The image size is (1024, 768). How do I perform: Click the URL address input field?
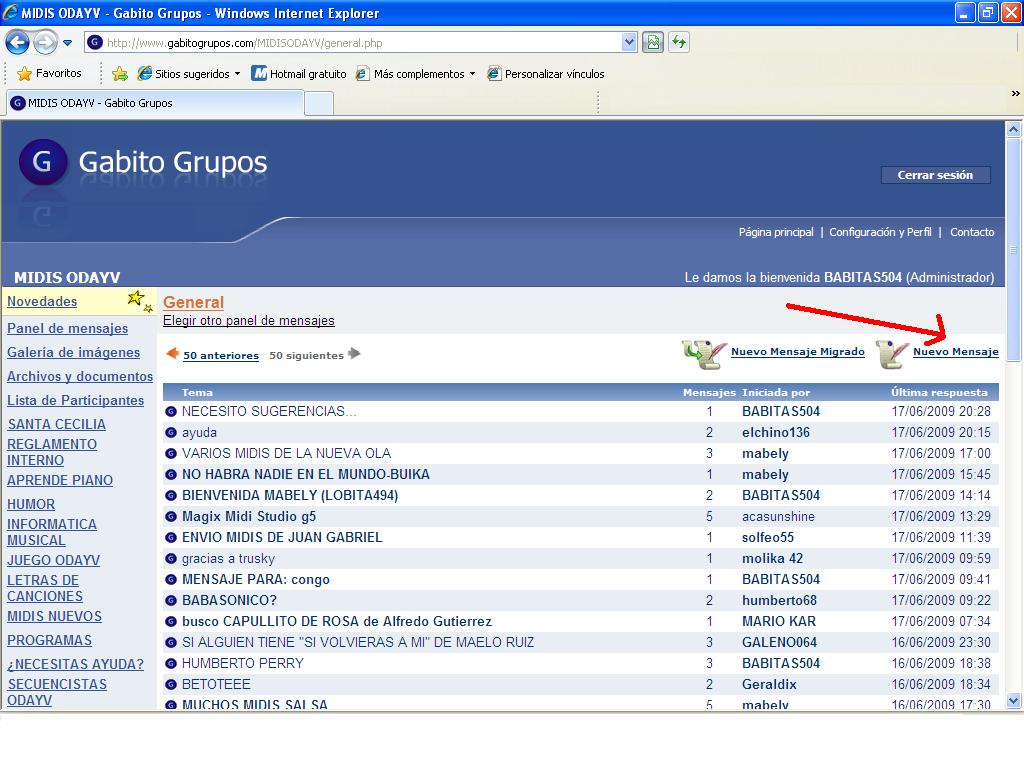[360, 43]
